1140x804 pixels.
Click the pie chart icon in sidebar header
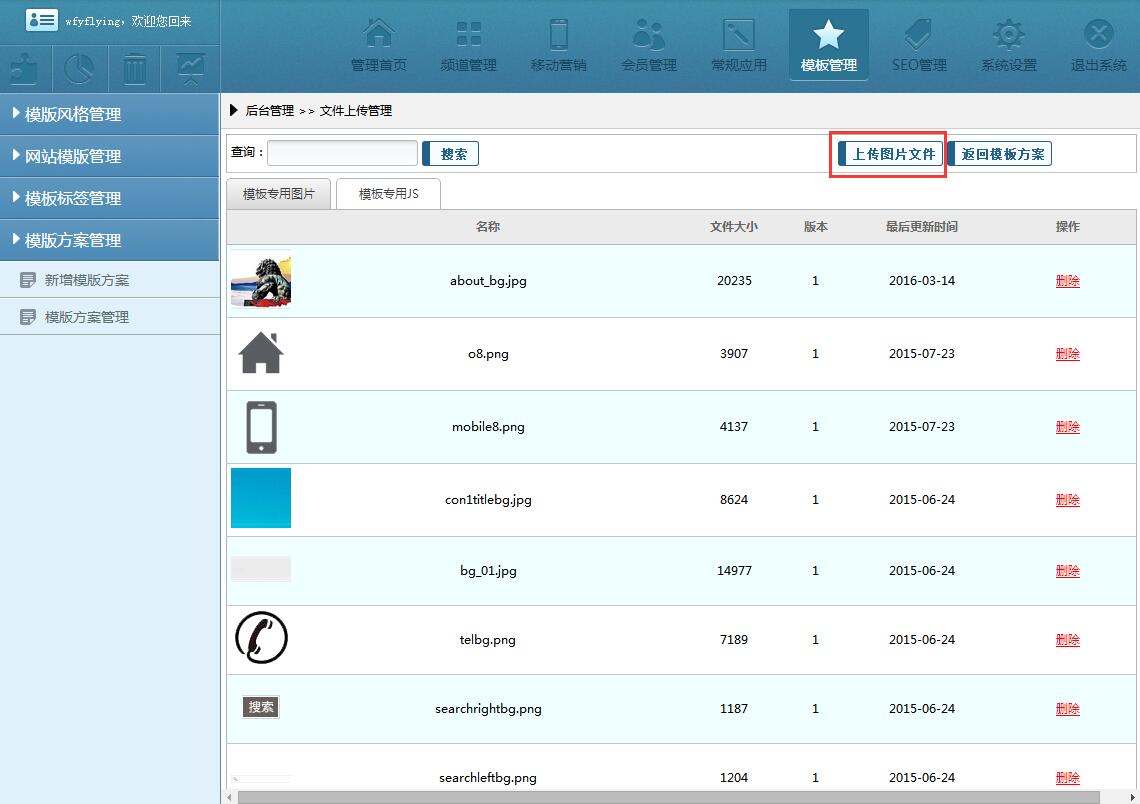coord(80,69)
